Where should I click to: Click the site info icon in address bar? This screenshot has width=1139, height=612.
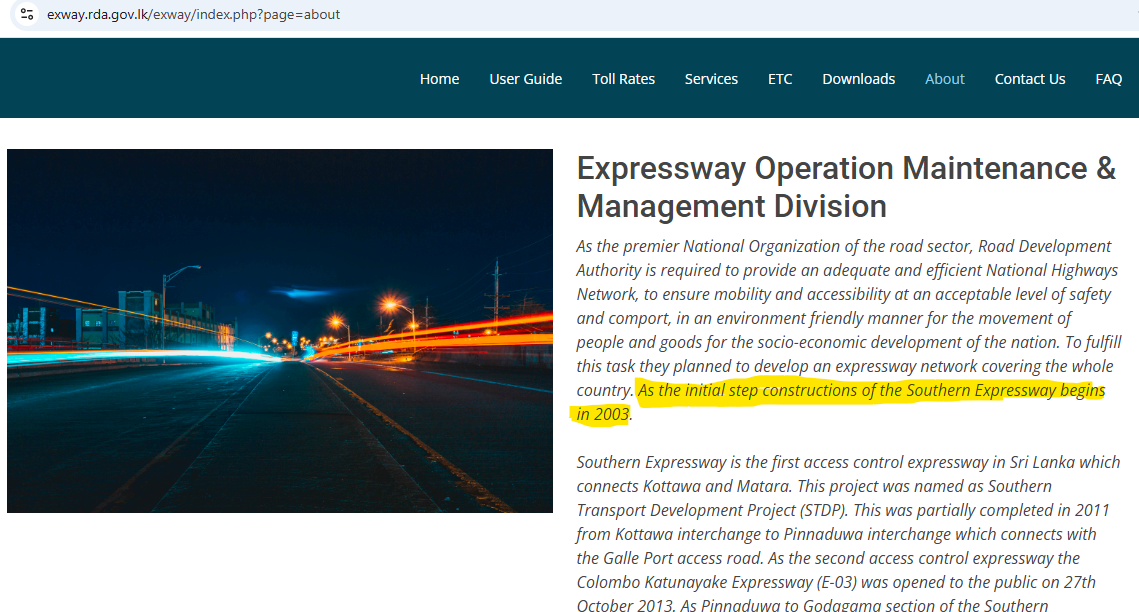point(27,14)
